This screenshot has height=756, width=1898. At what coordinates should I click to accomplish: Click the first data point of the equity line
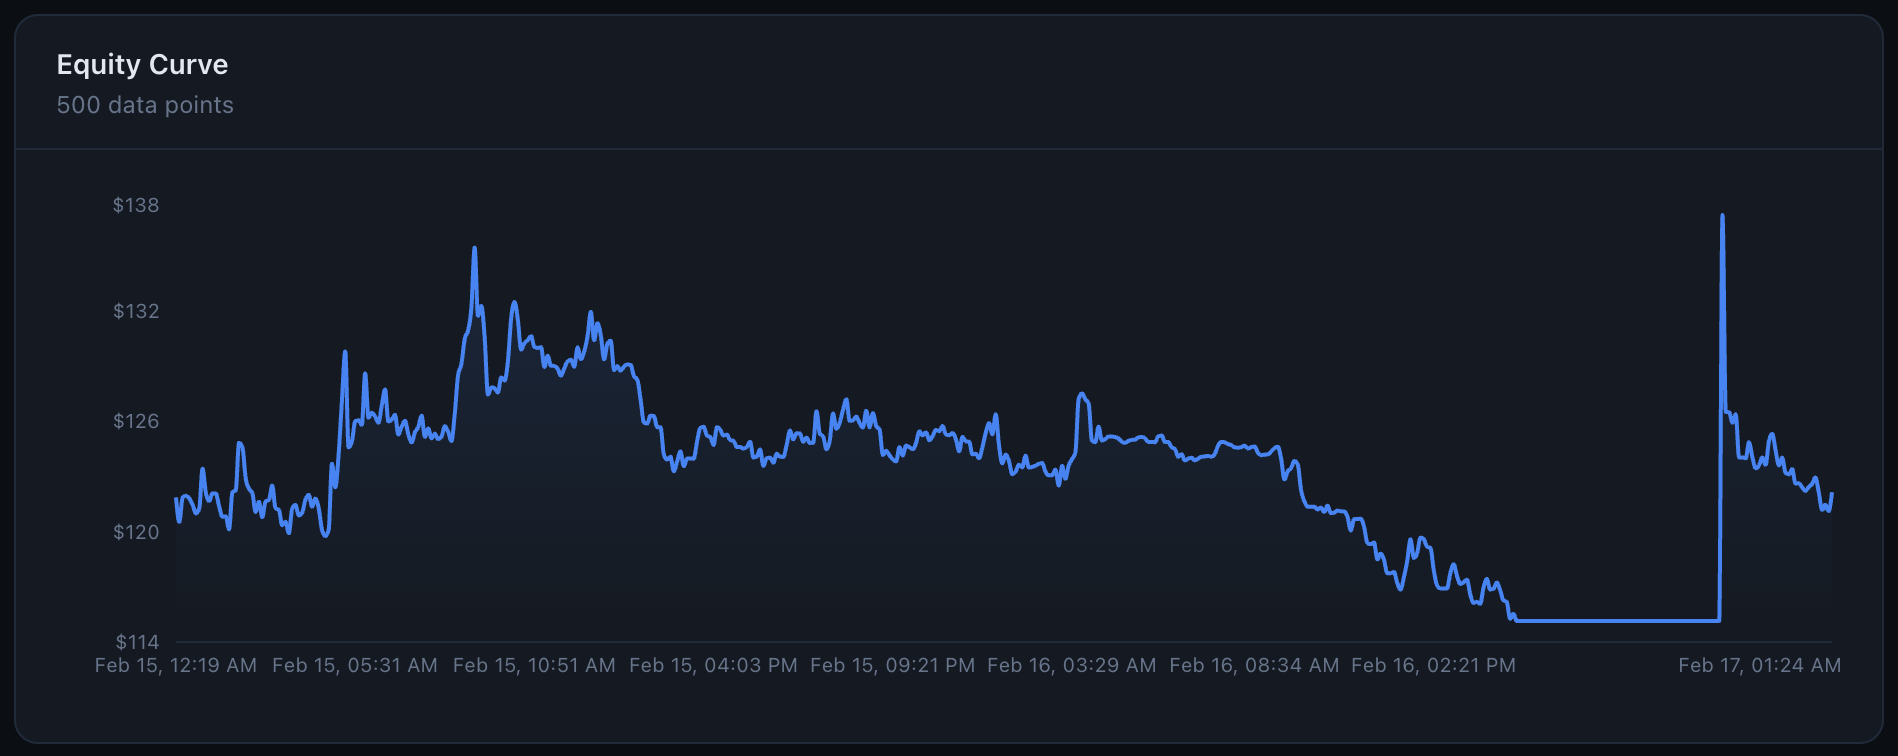pos(176,498)
